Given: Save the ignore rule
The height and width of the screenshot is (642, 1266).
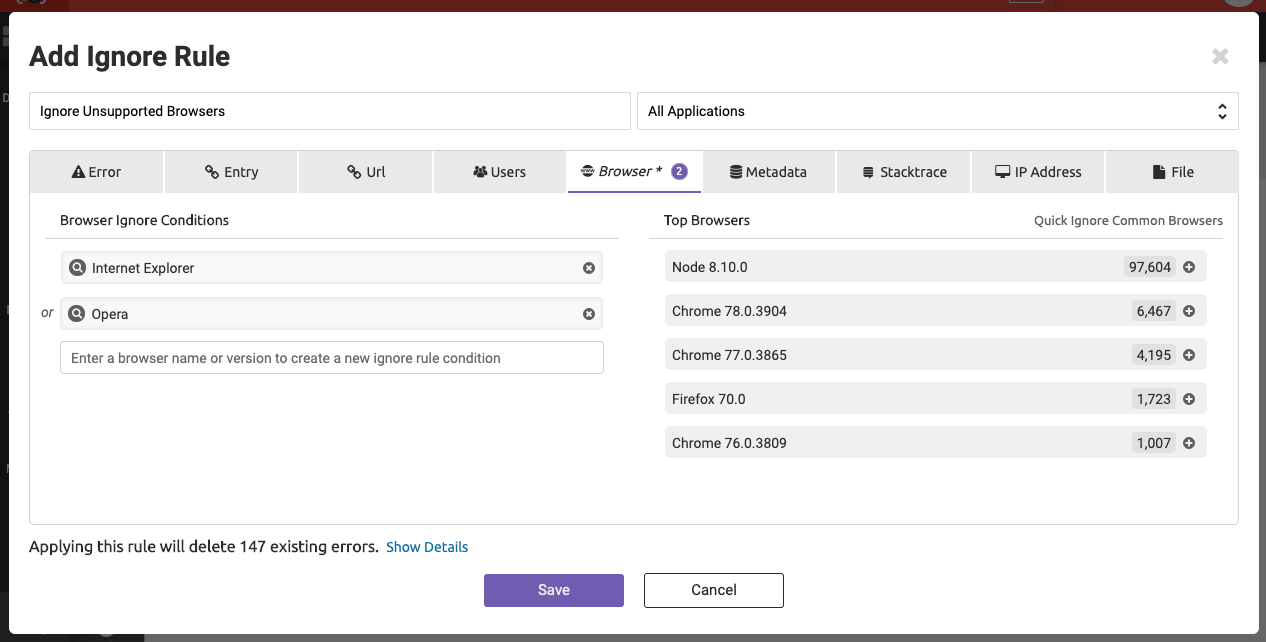Looking at the screenshot, I should pyautogui.click(x=554, y=590).
